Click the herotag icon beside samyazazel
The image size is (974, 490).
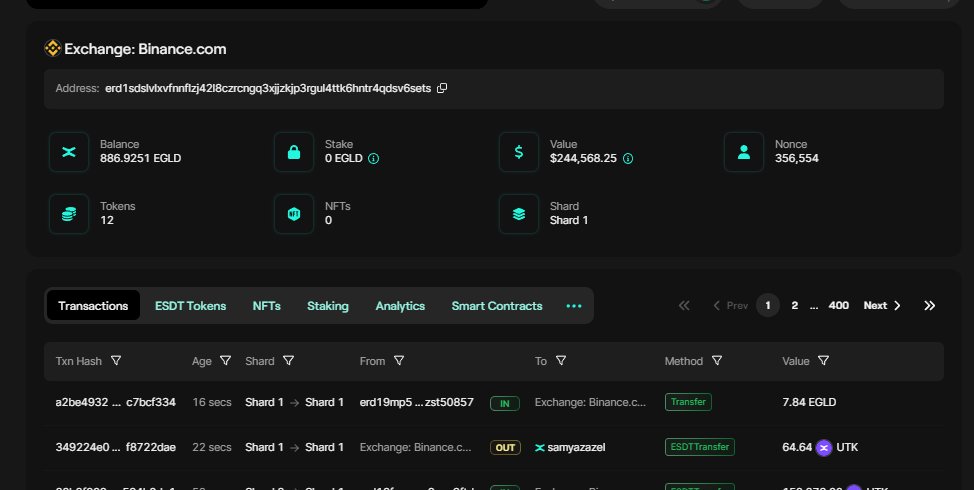coord(540,447)
